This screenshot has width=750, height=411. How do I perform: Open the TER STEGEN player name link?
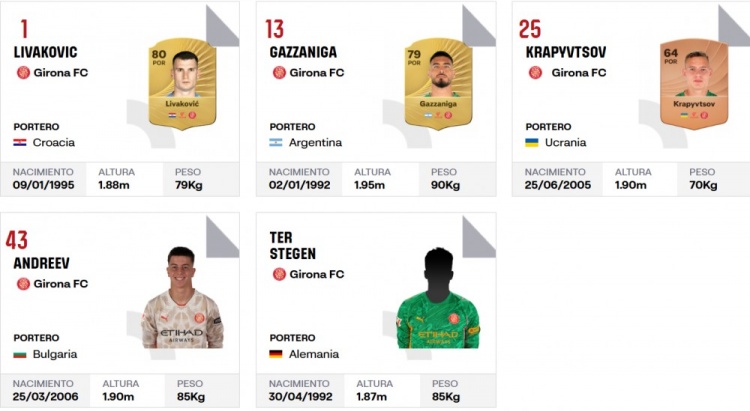click(x=292, y=245)
